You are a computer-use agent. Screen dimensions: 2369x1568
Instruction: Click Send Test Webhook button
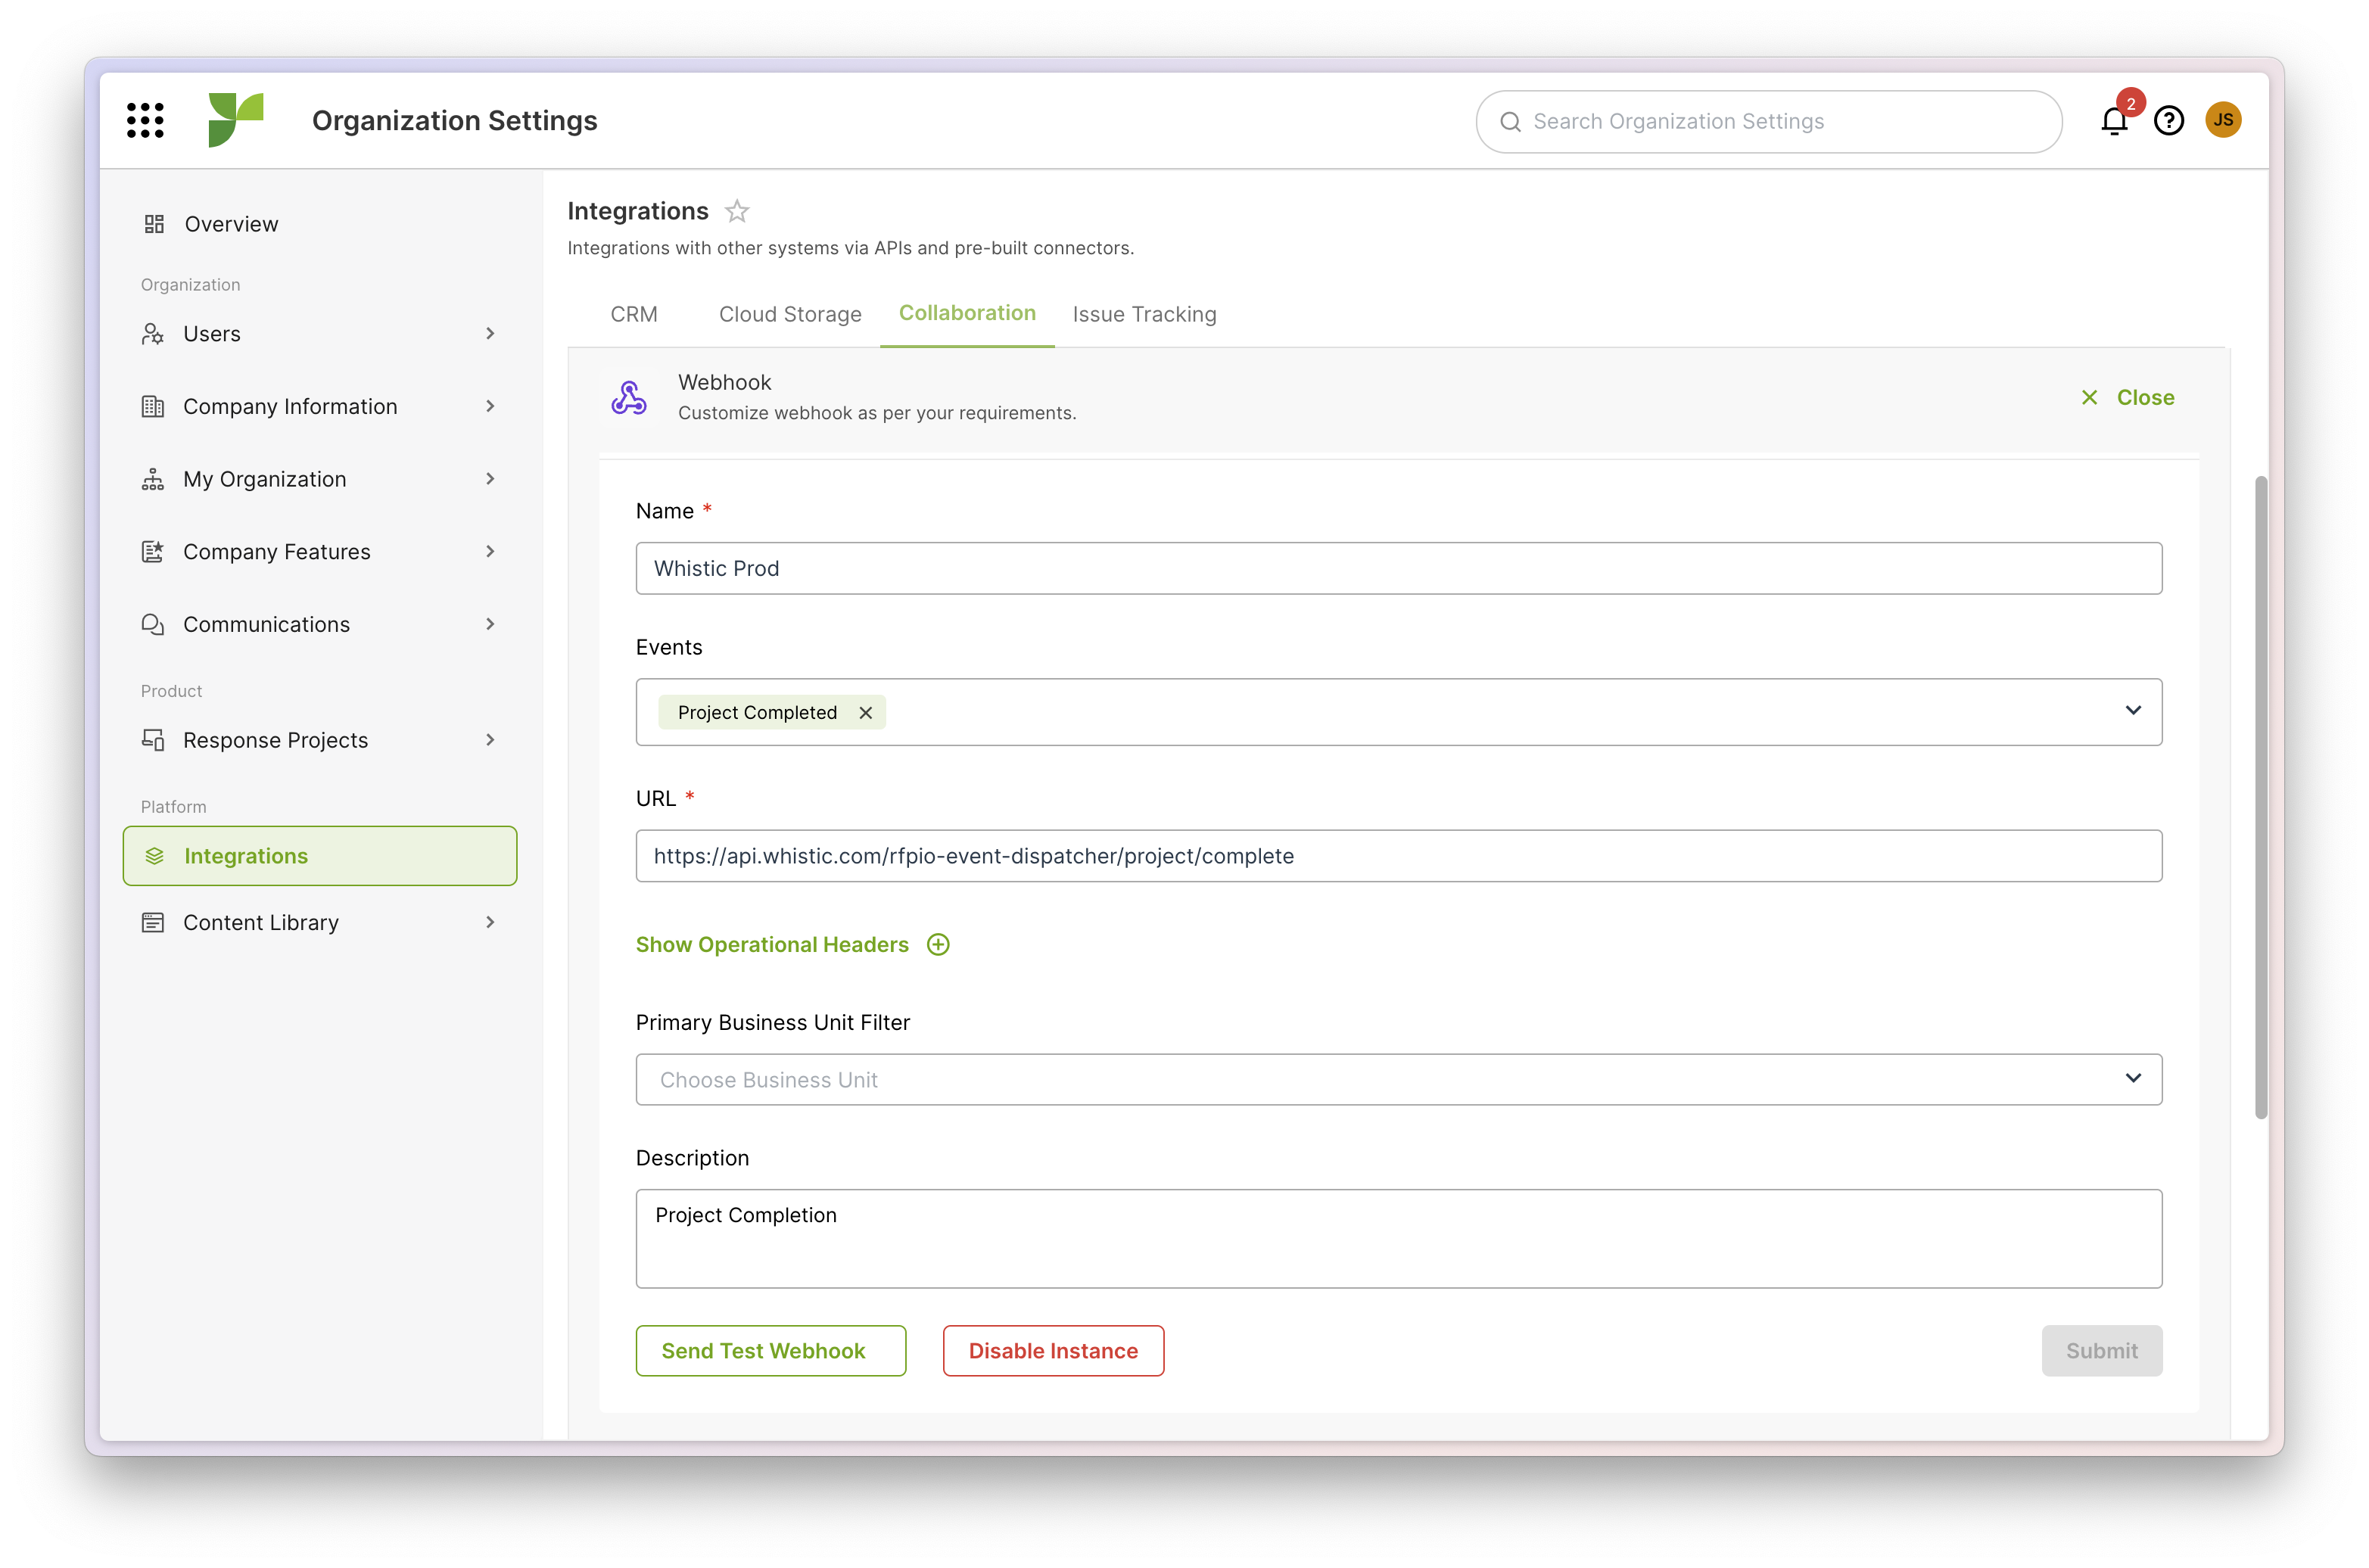771,1351
